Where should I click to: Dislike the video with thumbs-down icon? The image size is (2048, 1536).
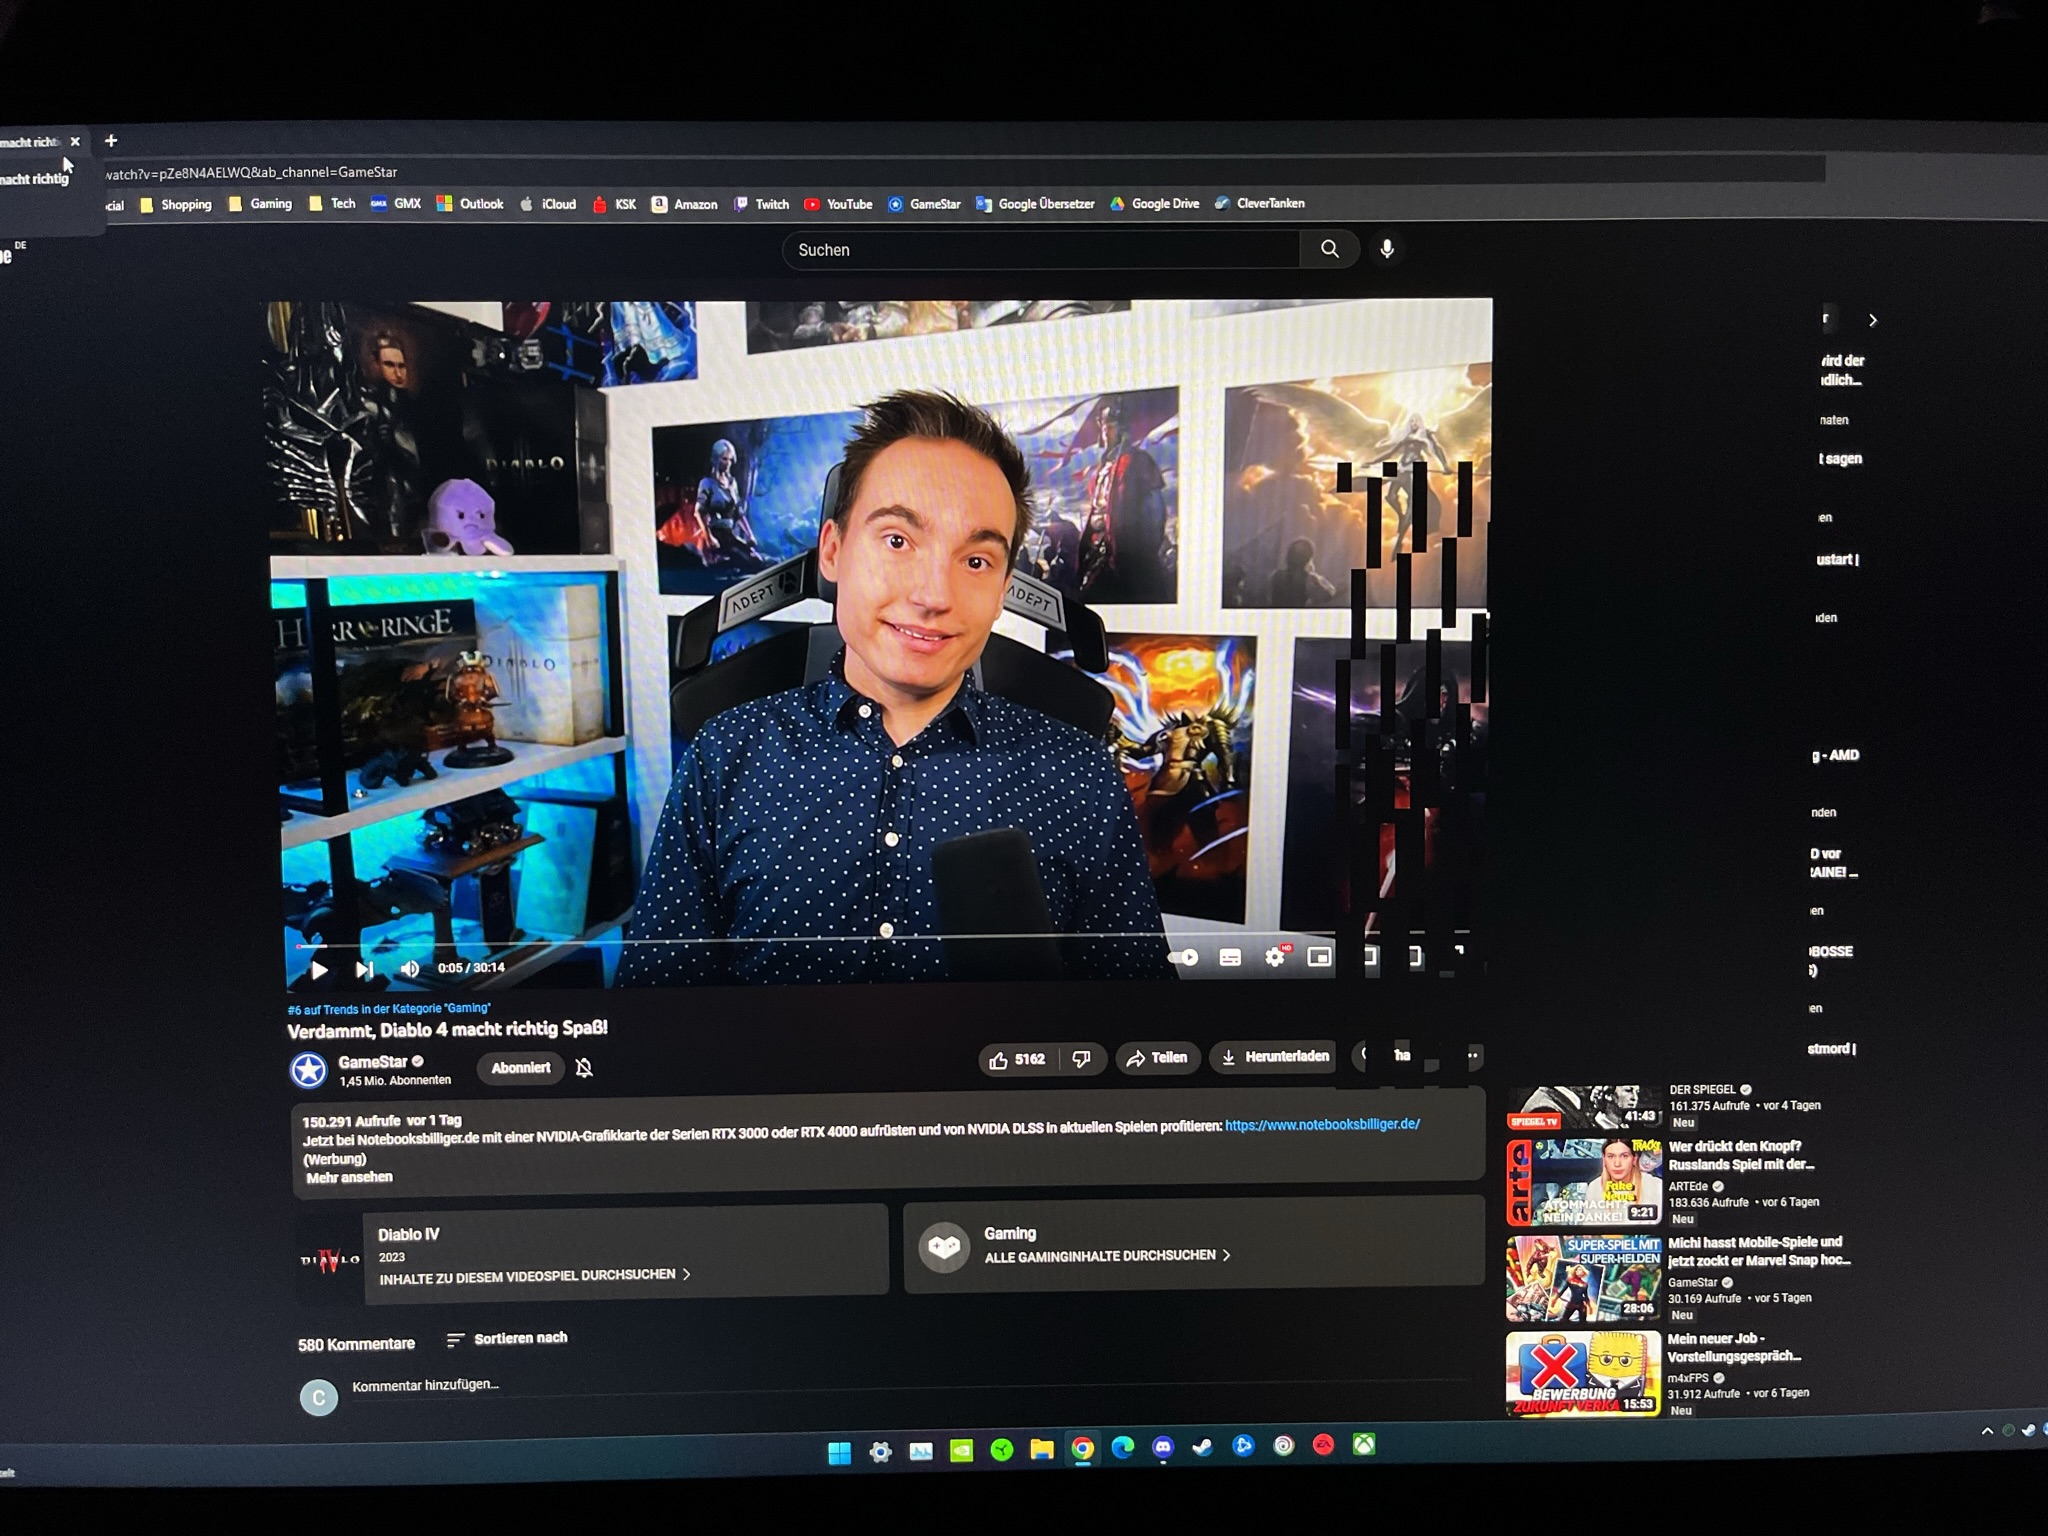click(1081, 1059)
